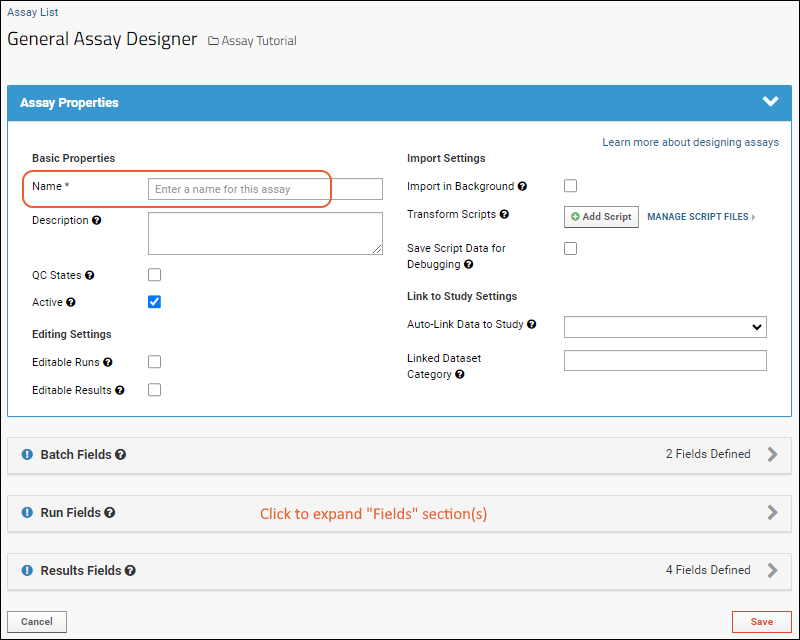This screenshot has width=800, height=640.
Task: Open the Auto-Link Data to Study dropdown
Action: pyautogui.click(x=665, y=327)
